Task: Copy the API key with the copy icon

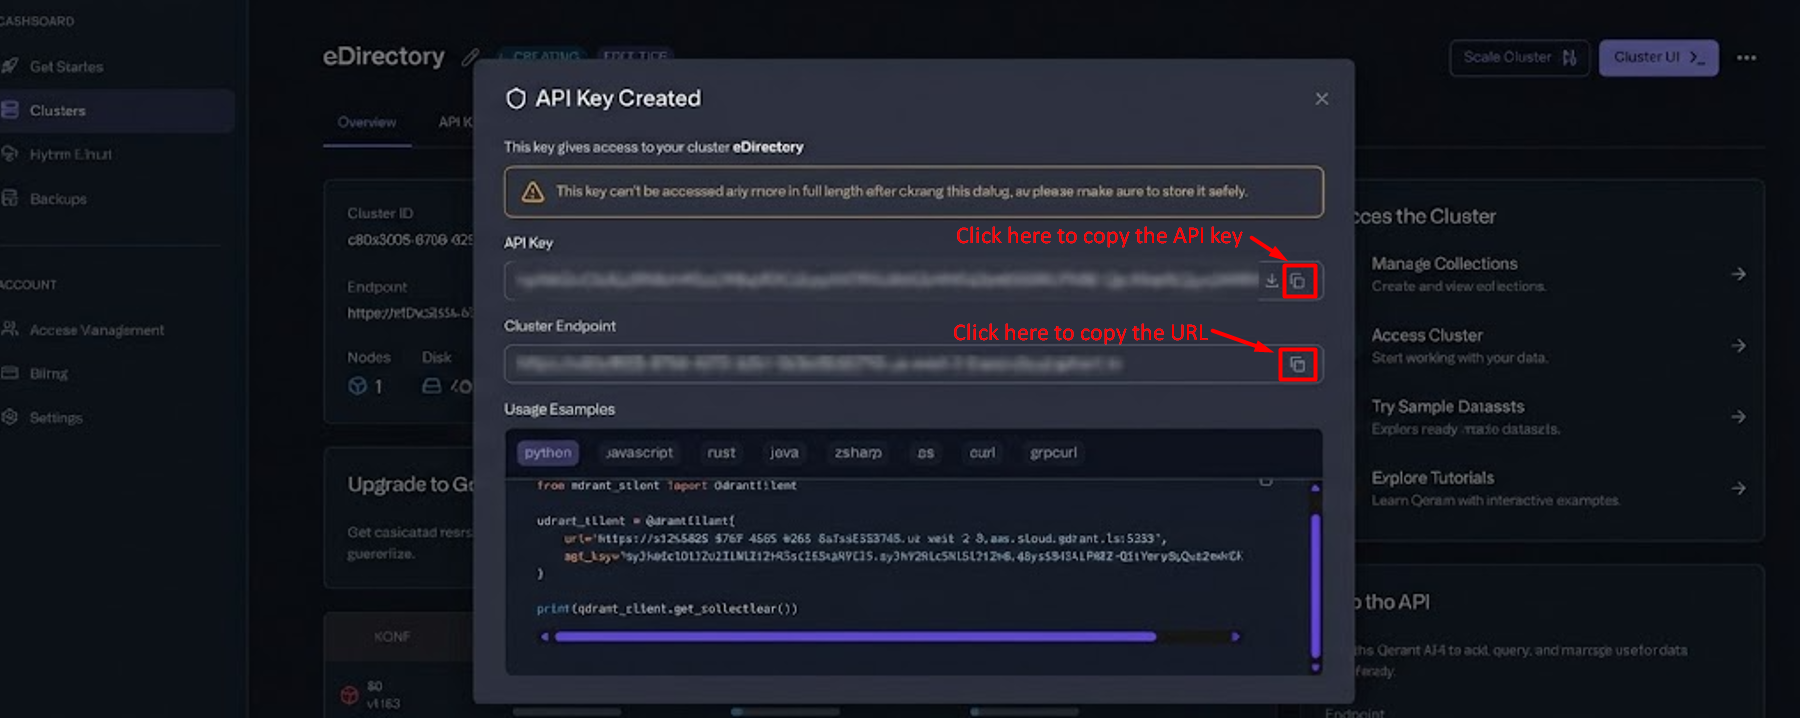Action: point(1297,282)
